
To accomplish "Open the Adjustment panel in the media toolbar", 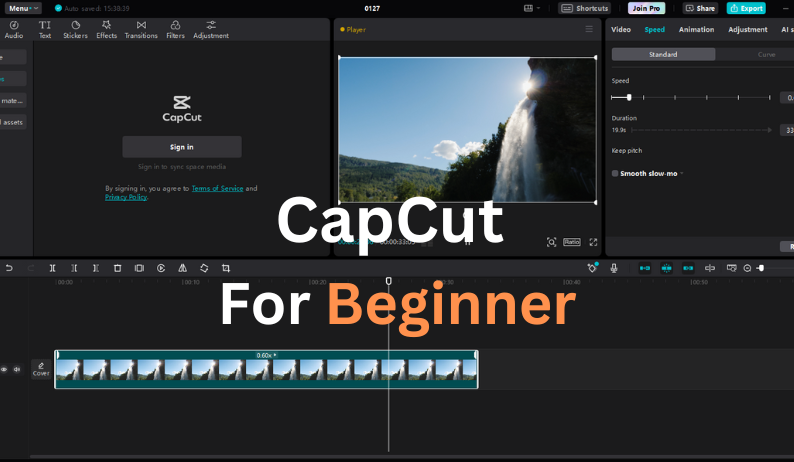I will [x=211, y=29].
